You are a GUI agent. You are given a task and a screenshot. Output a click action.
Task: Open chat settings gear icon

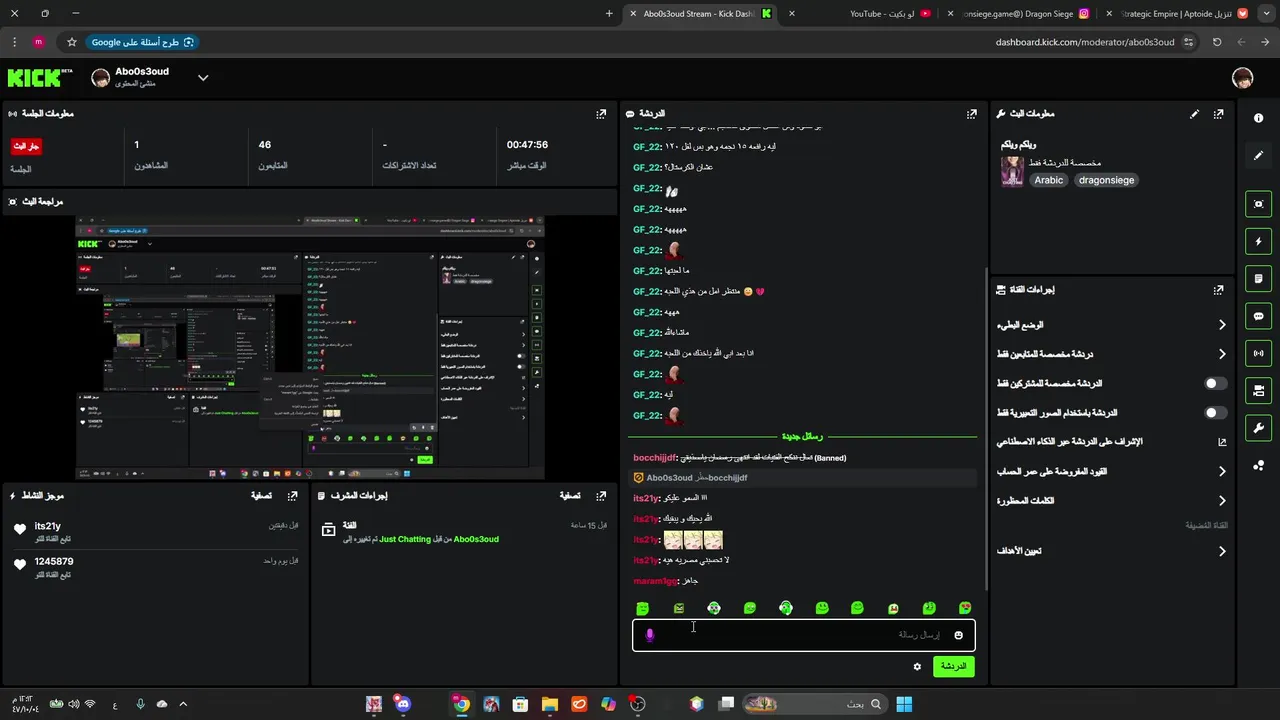click(917, 666)
